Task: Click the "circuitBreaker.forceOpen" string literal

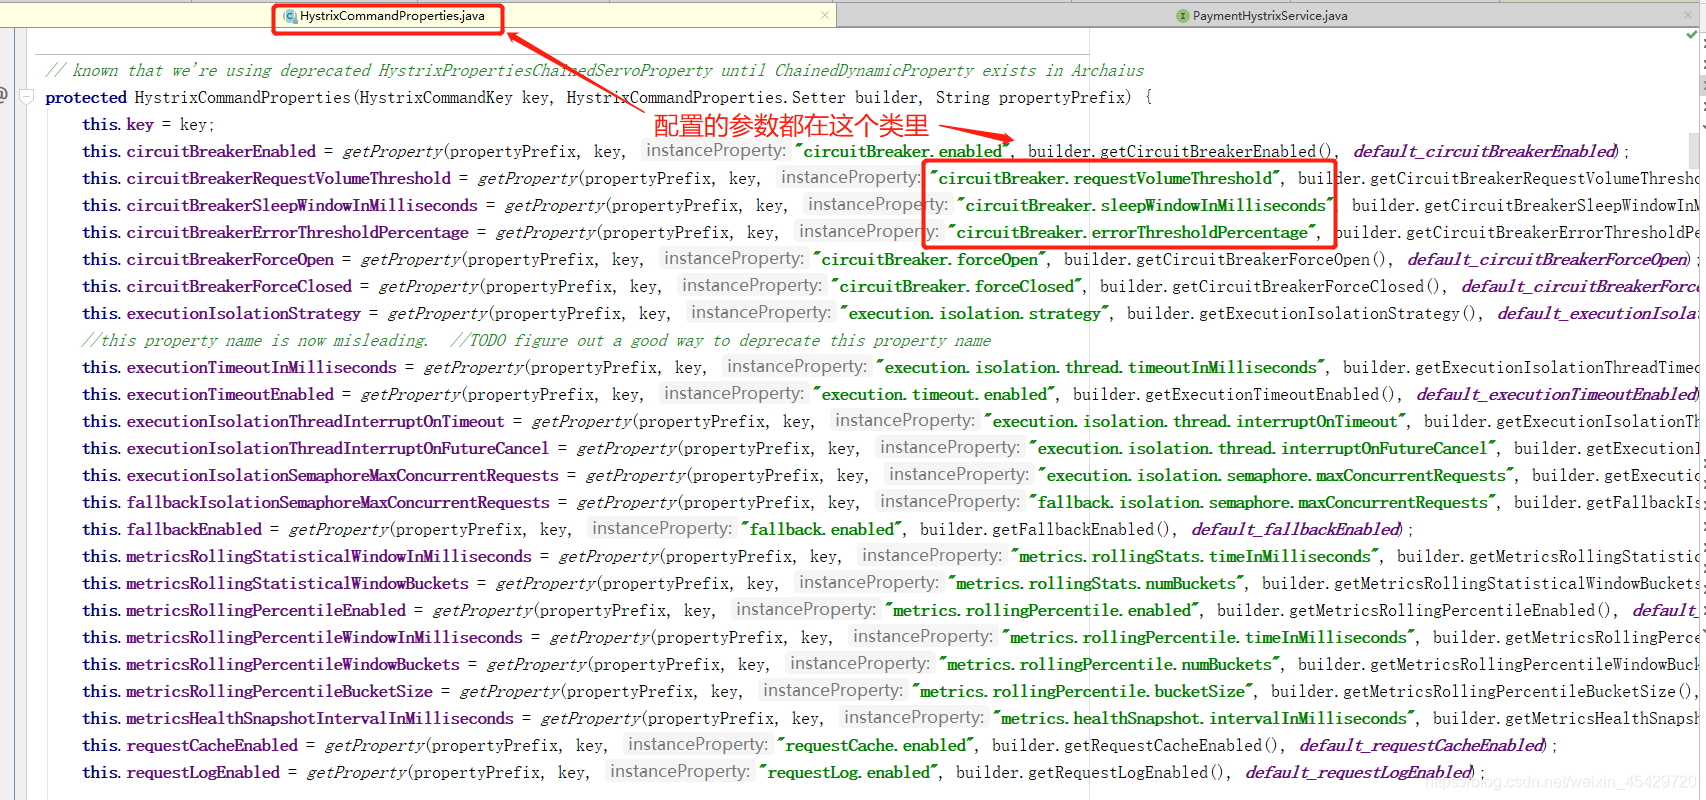Action: 930,259
